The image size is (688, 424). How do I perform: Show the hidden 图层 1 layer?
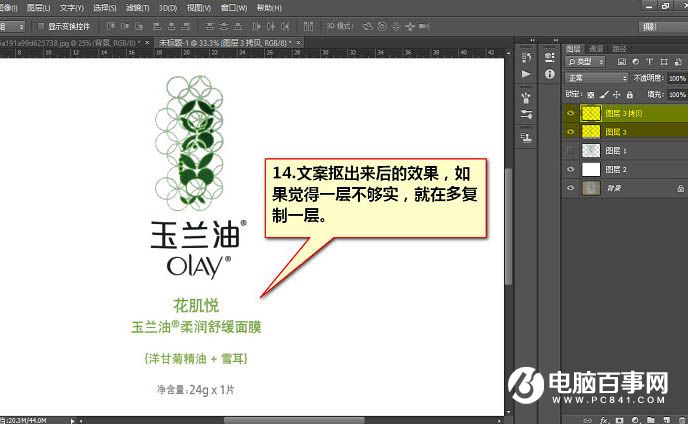click(570, 151)
